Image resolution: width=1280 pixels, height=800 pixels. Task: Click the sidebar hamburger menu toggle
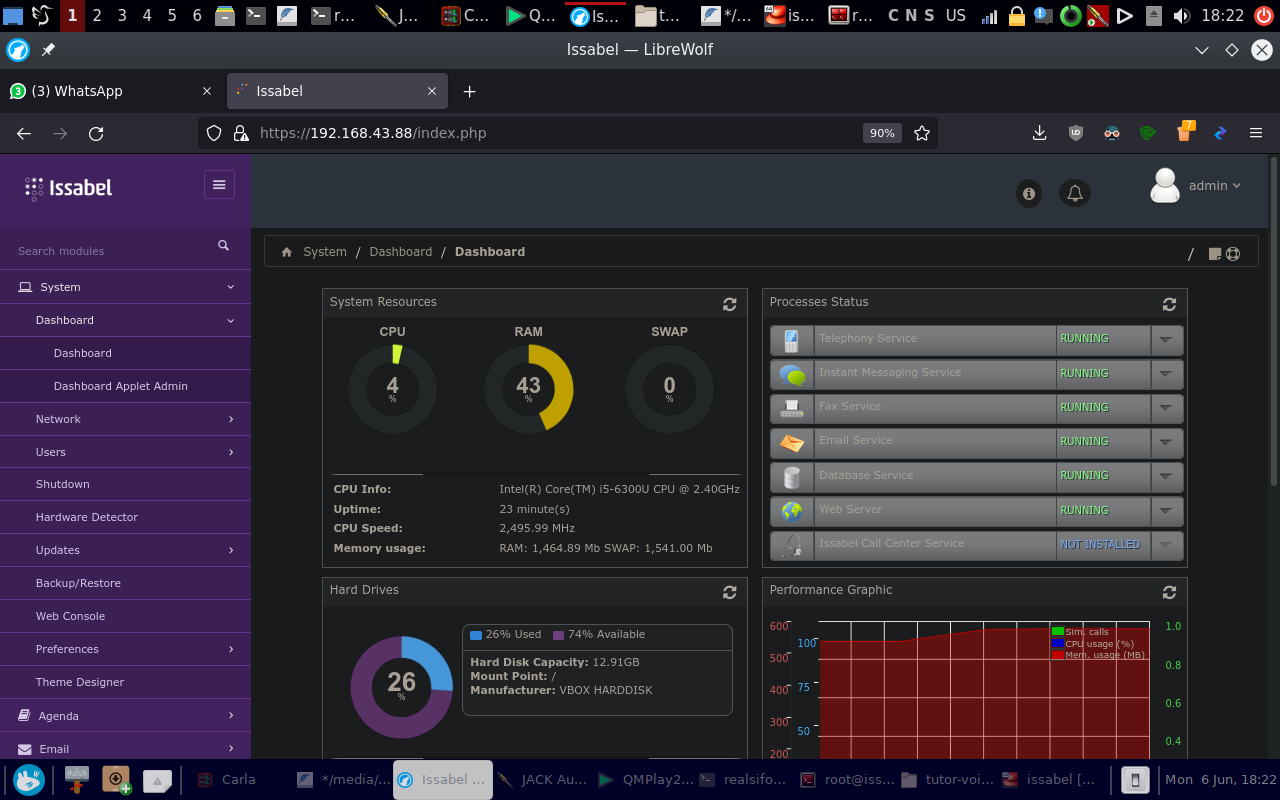tap(219, 184)
